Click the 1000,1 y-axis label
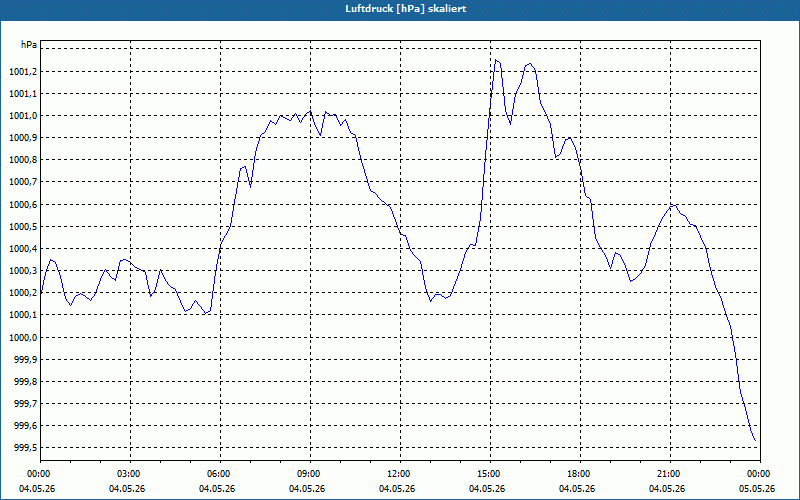This screenshot has width=800, height=500. [23, 315]
